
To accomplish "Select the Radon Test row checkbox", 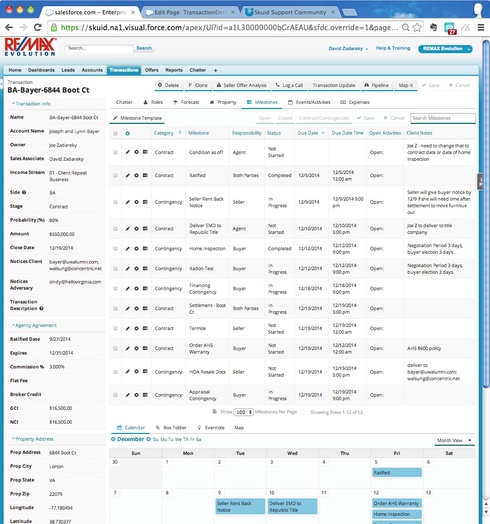I will (116, 268).
